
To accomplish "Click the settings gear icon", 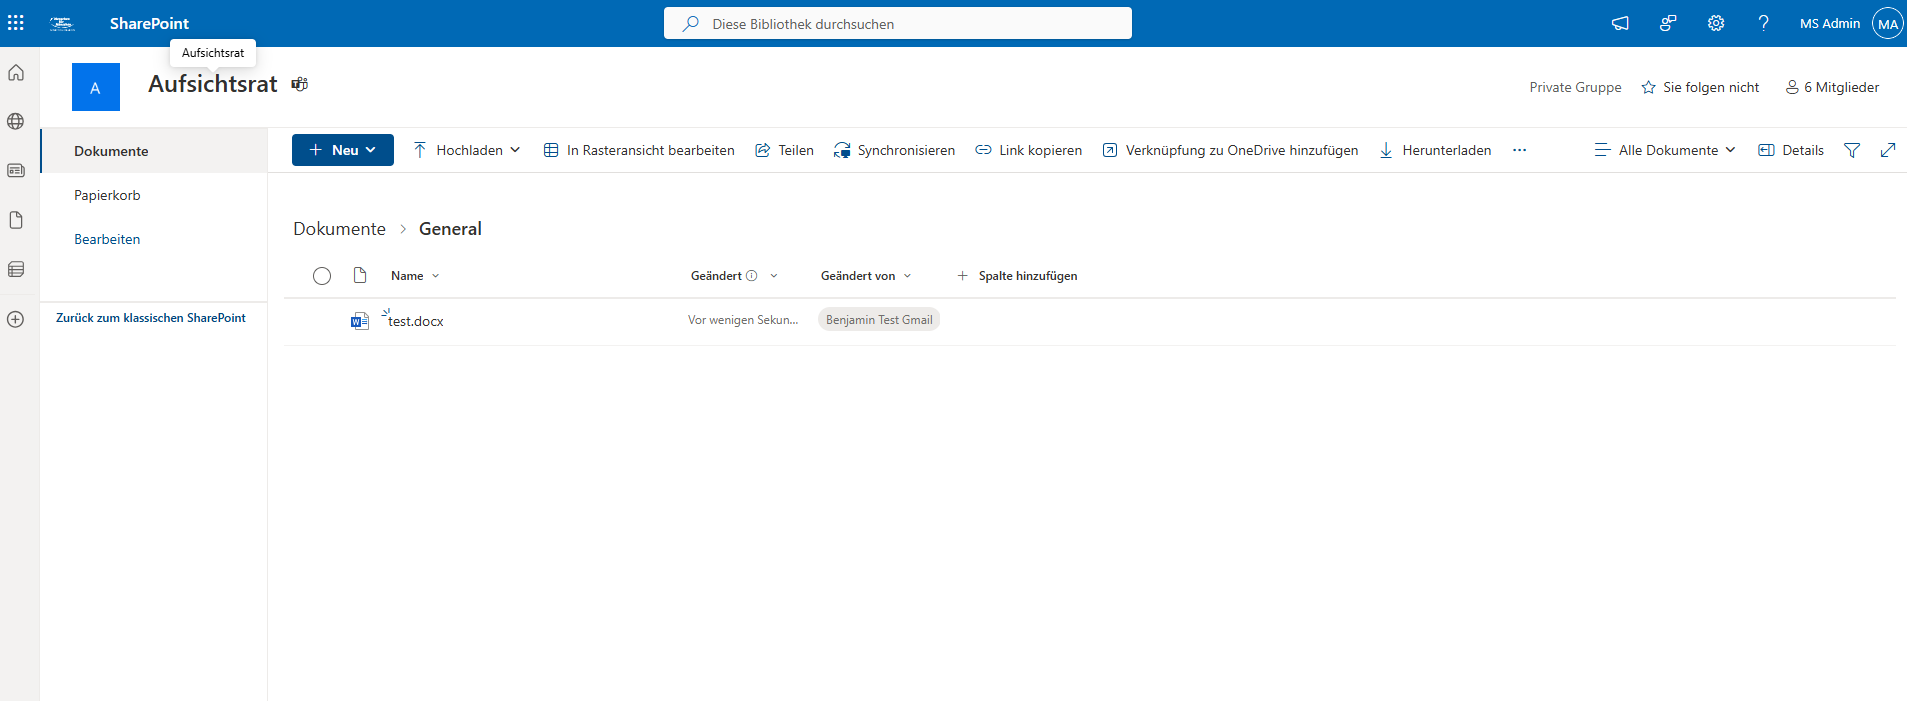I will click(x=1716, y=23).
